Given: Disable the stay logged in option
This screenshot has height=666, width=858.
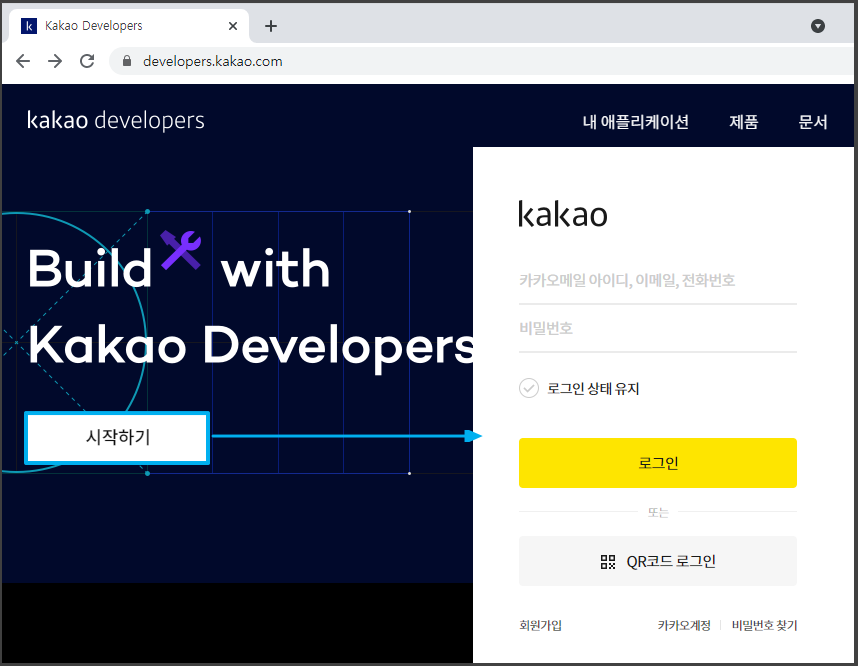Looking at the screenshot, I should tap(529, 388).
